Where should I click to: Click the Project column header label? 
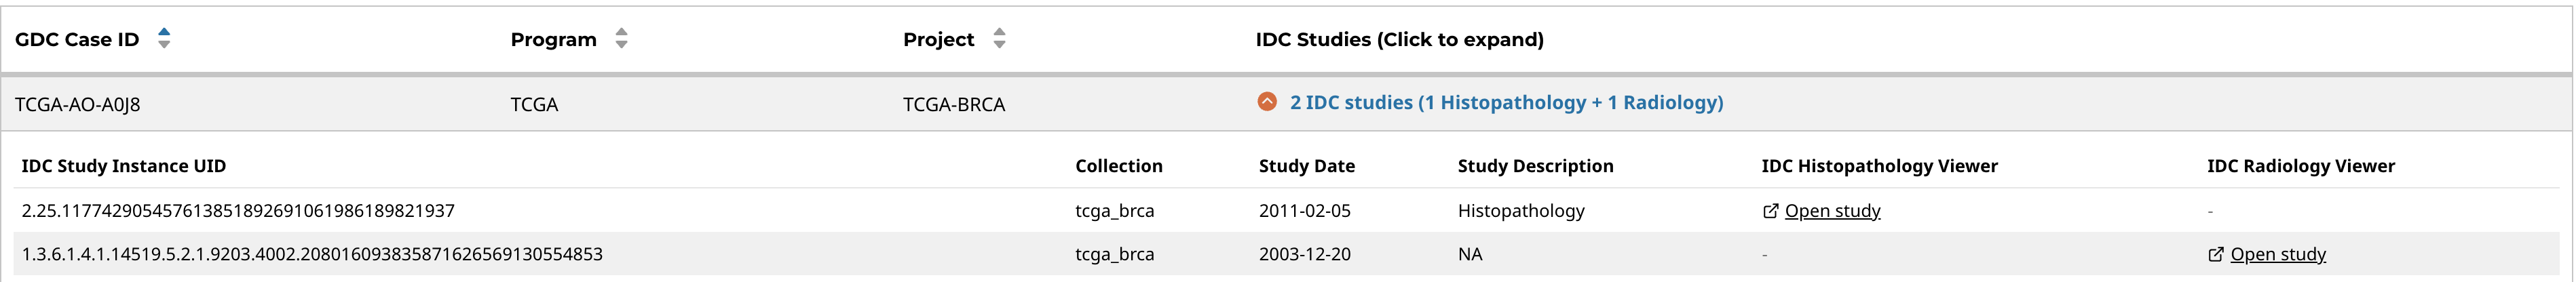click(938, 39)
